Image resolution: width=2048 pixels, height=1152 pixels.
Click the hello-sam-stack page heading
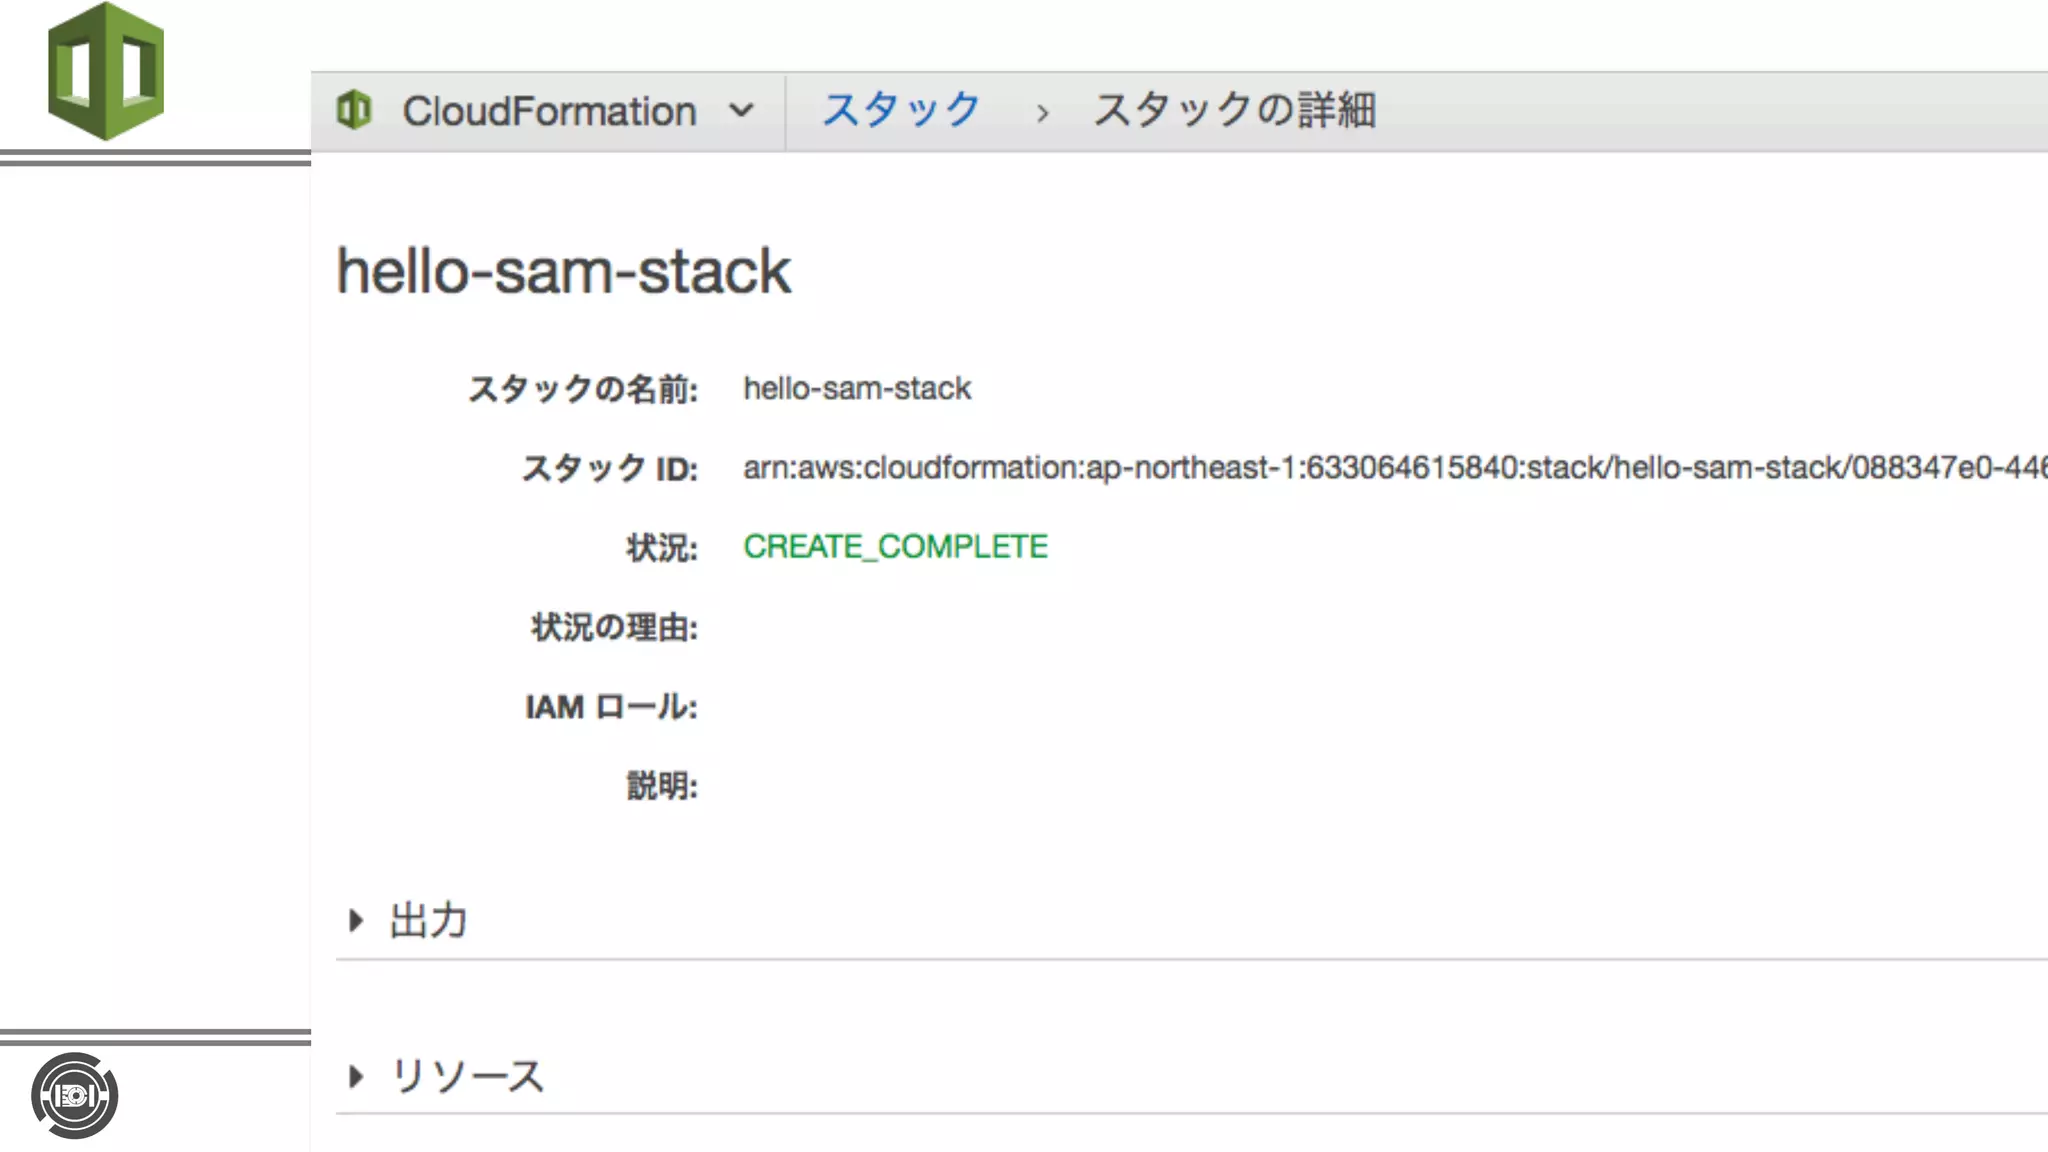(564, 271)
